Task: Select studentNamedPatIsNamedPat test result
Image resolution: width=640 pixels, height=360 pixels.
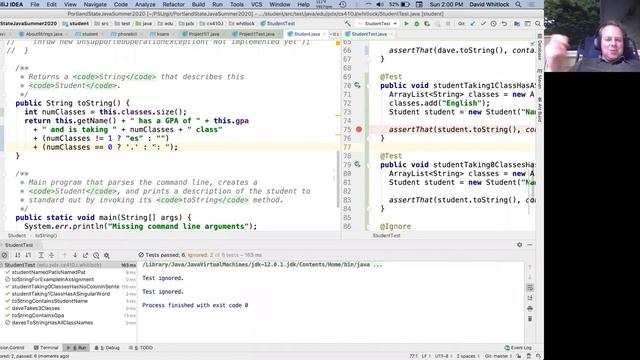Action: pyautogui.click(x=48, y=272)
